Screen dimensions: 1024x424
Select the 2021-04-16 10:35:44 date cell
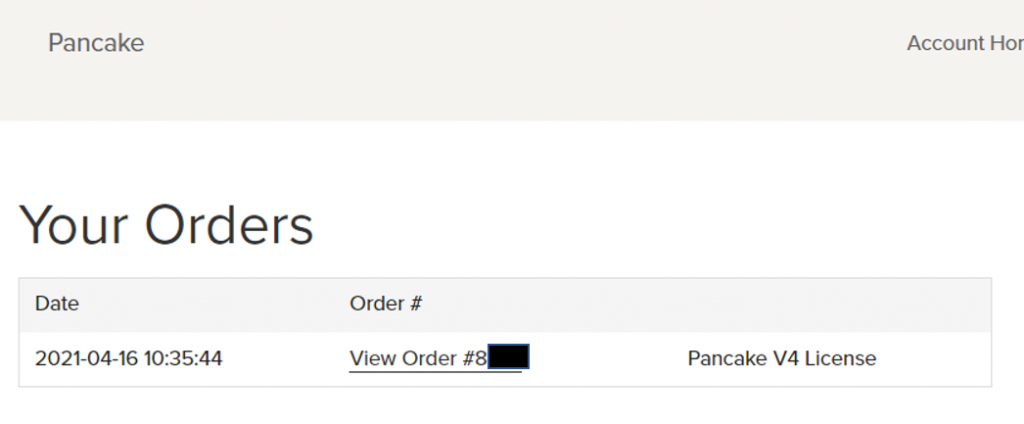click(128, 358)
